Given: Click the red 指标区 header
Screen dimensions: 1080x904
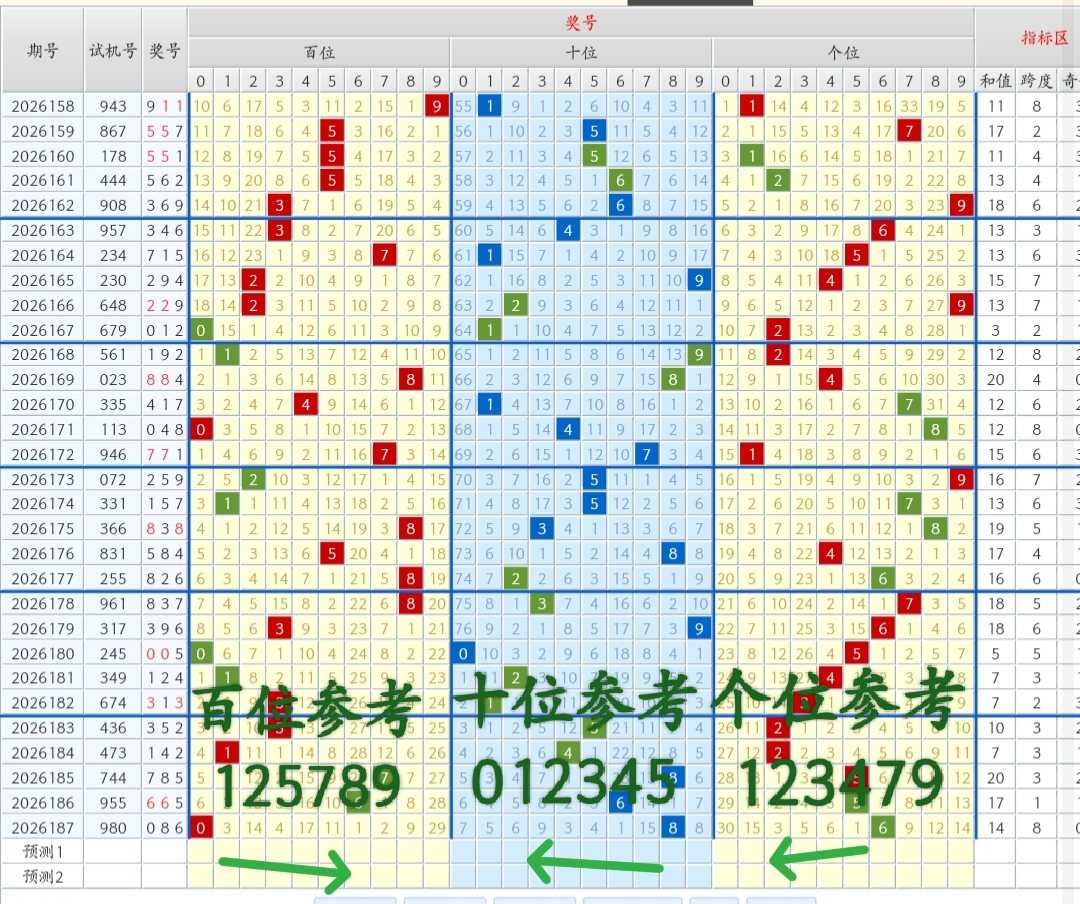Looking at the screenshot, I should pos(1044,38).
